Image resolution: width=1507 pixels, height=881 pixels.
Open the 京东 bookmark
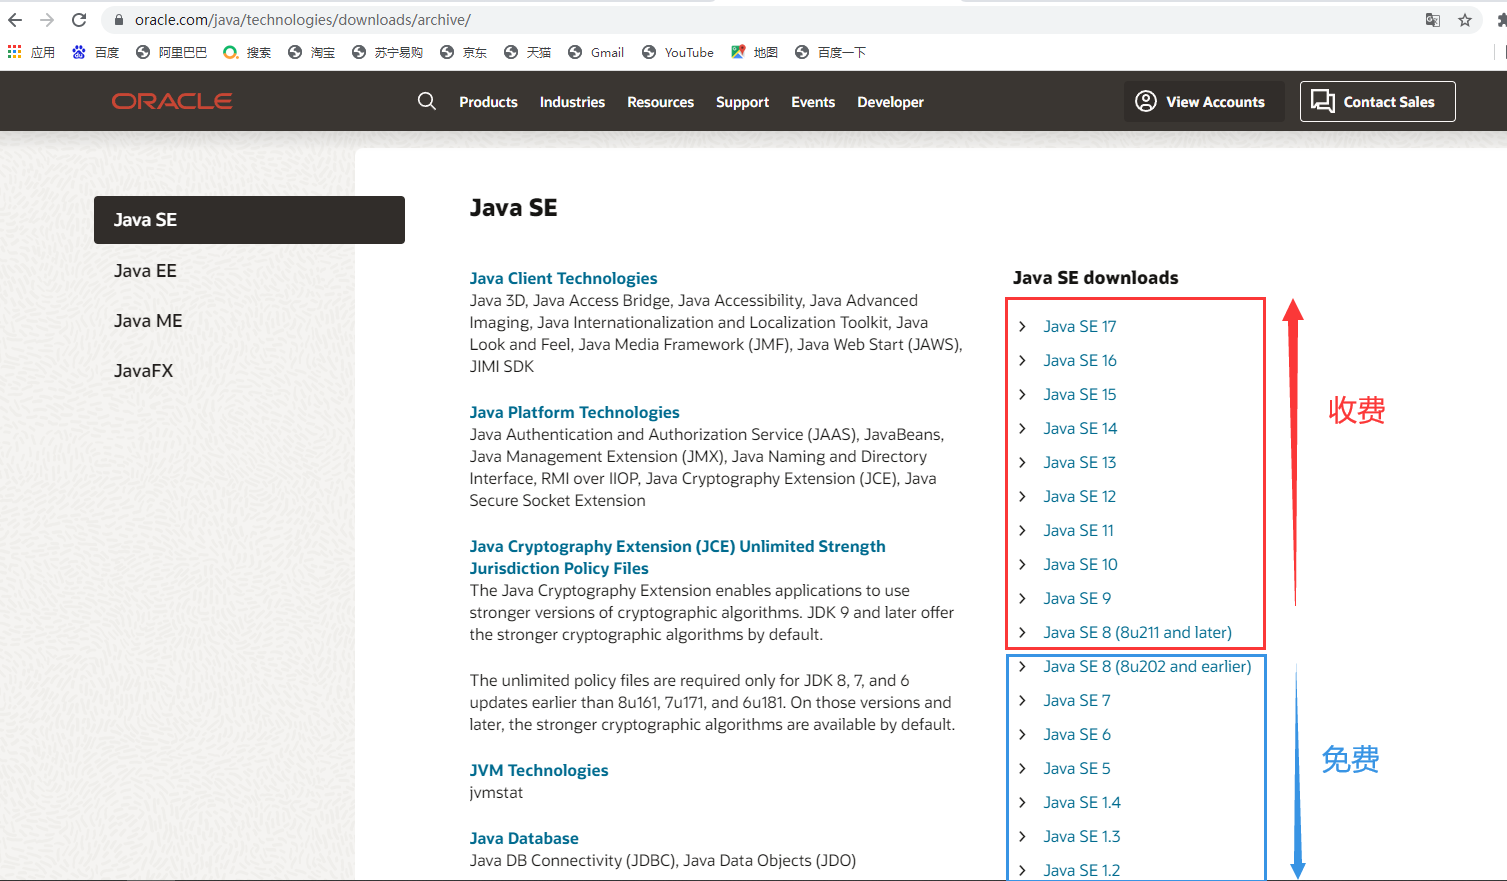[x=463, y=52]
